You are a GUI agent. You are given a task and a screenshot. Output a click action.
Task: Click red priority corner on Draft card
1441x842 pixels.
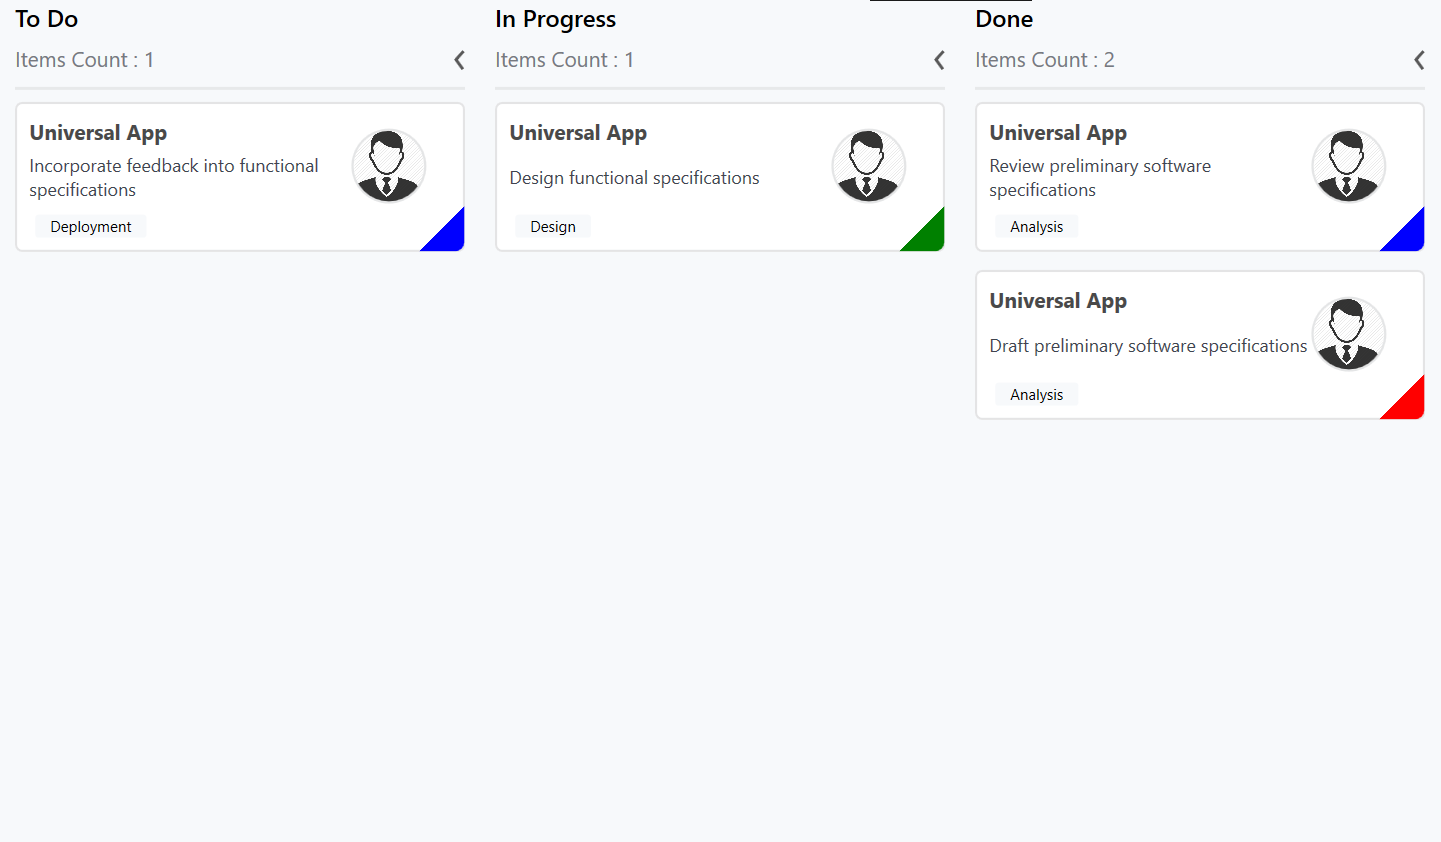pyautogui.click(x=1409, y=403)
